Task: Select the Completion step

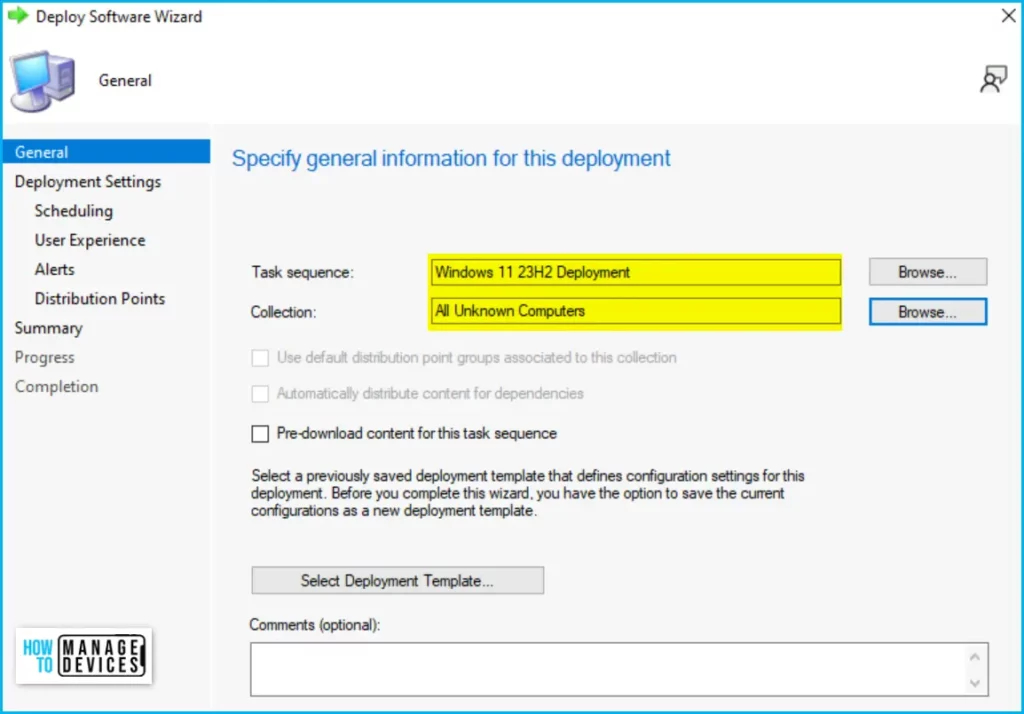Action: point(57,386)
